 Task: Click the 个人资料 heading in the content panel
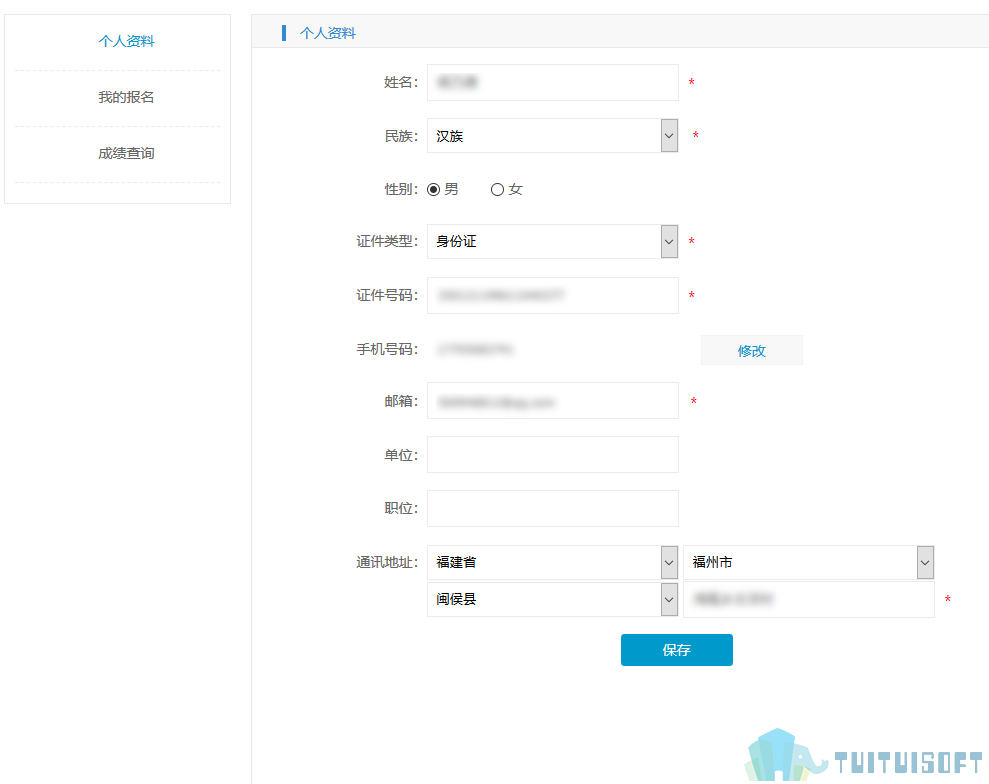[x=327, y=33]
